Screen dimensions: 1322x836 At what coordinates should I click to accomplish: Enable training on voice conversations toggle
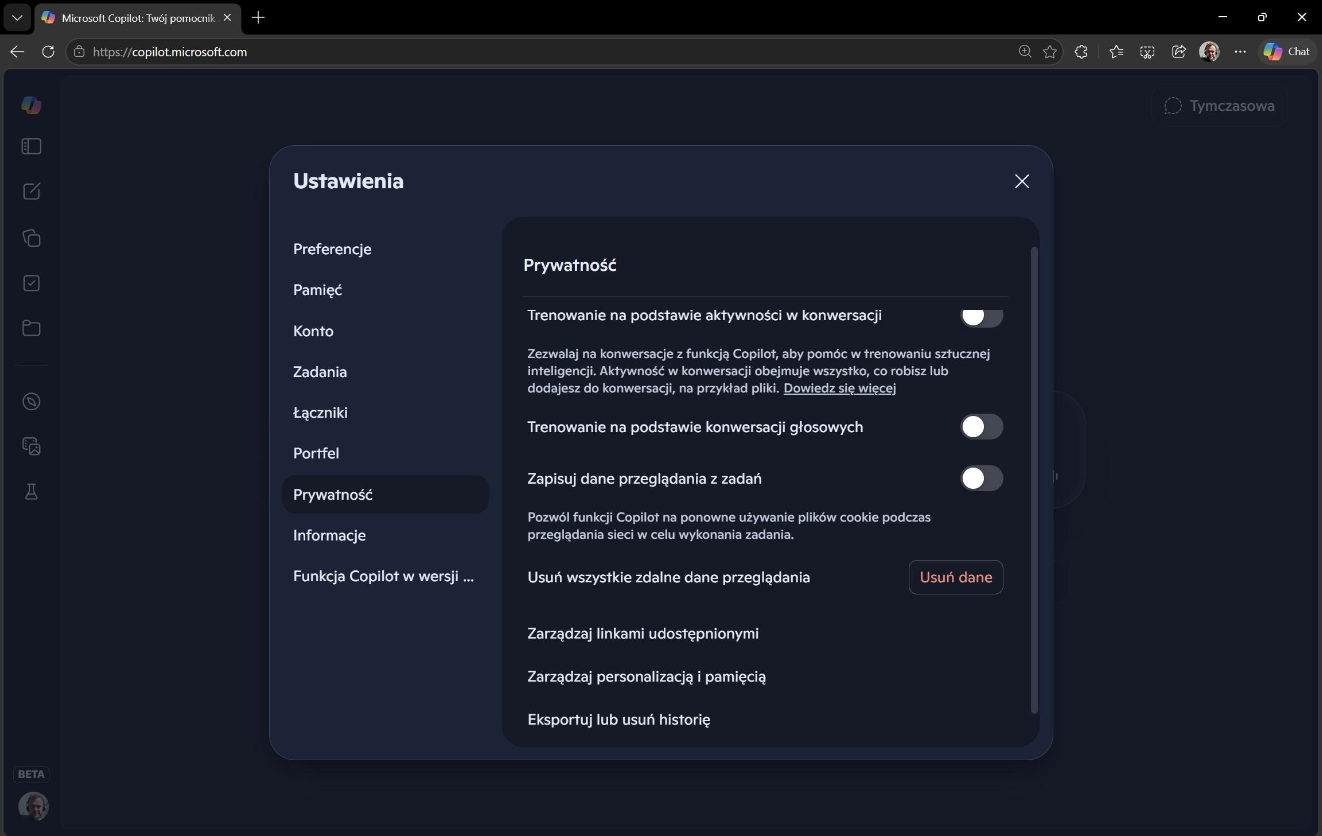click(x=981, y=427)
